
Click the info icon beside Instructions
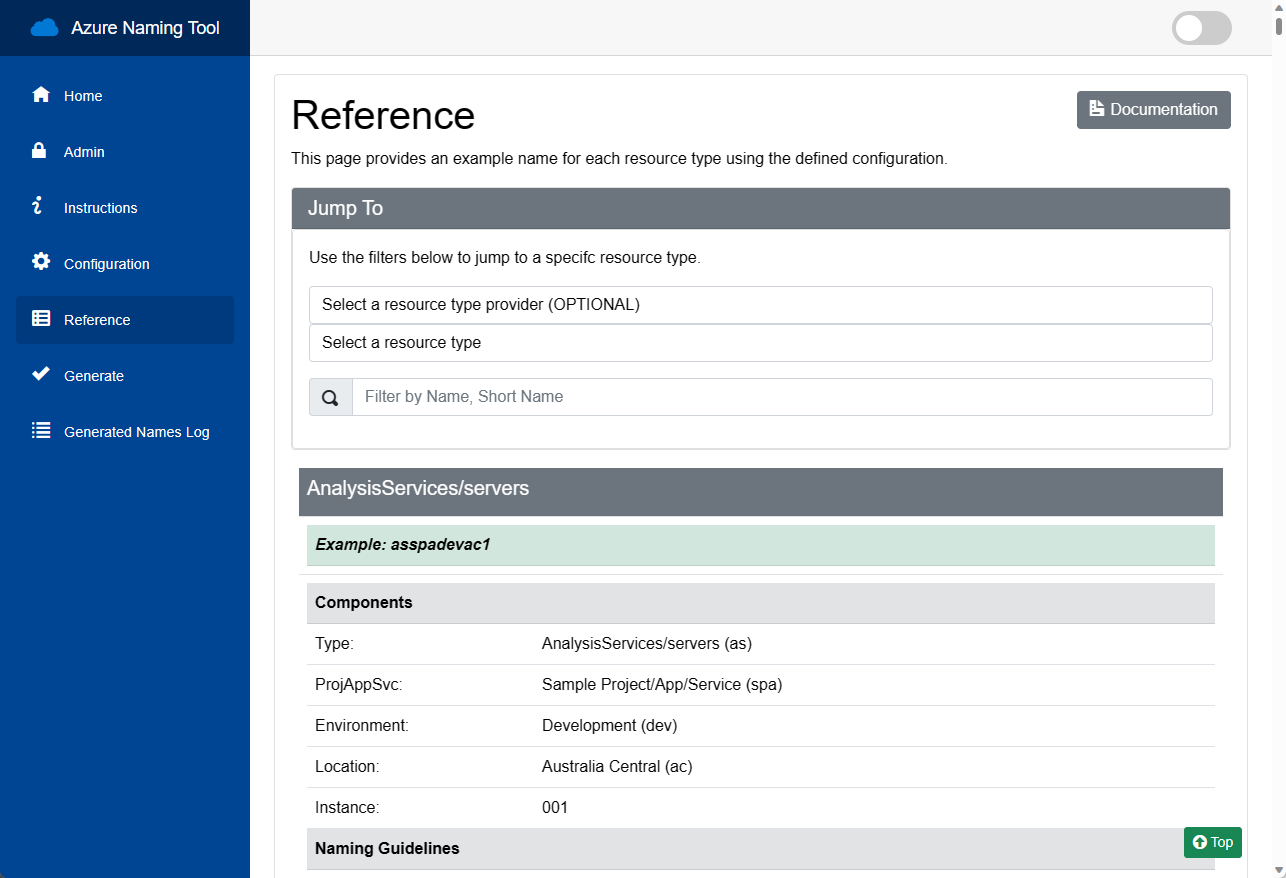click(x=40, y=206)
